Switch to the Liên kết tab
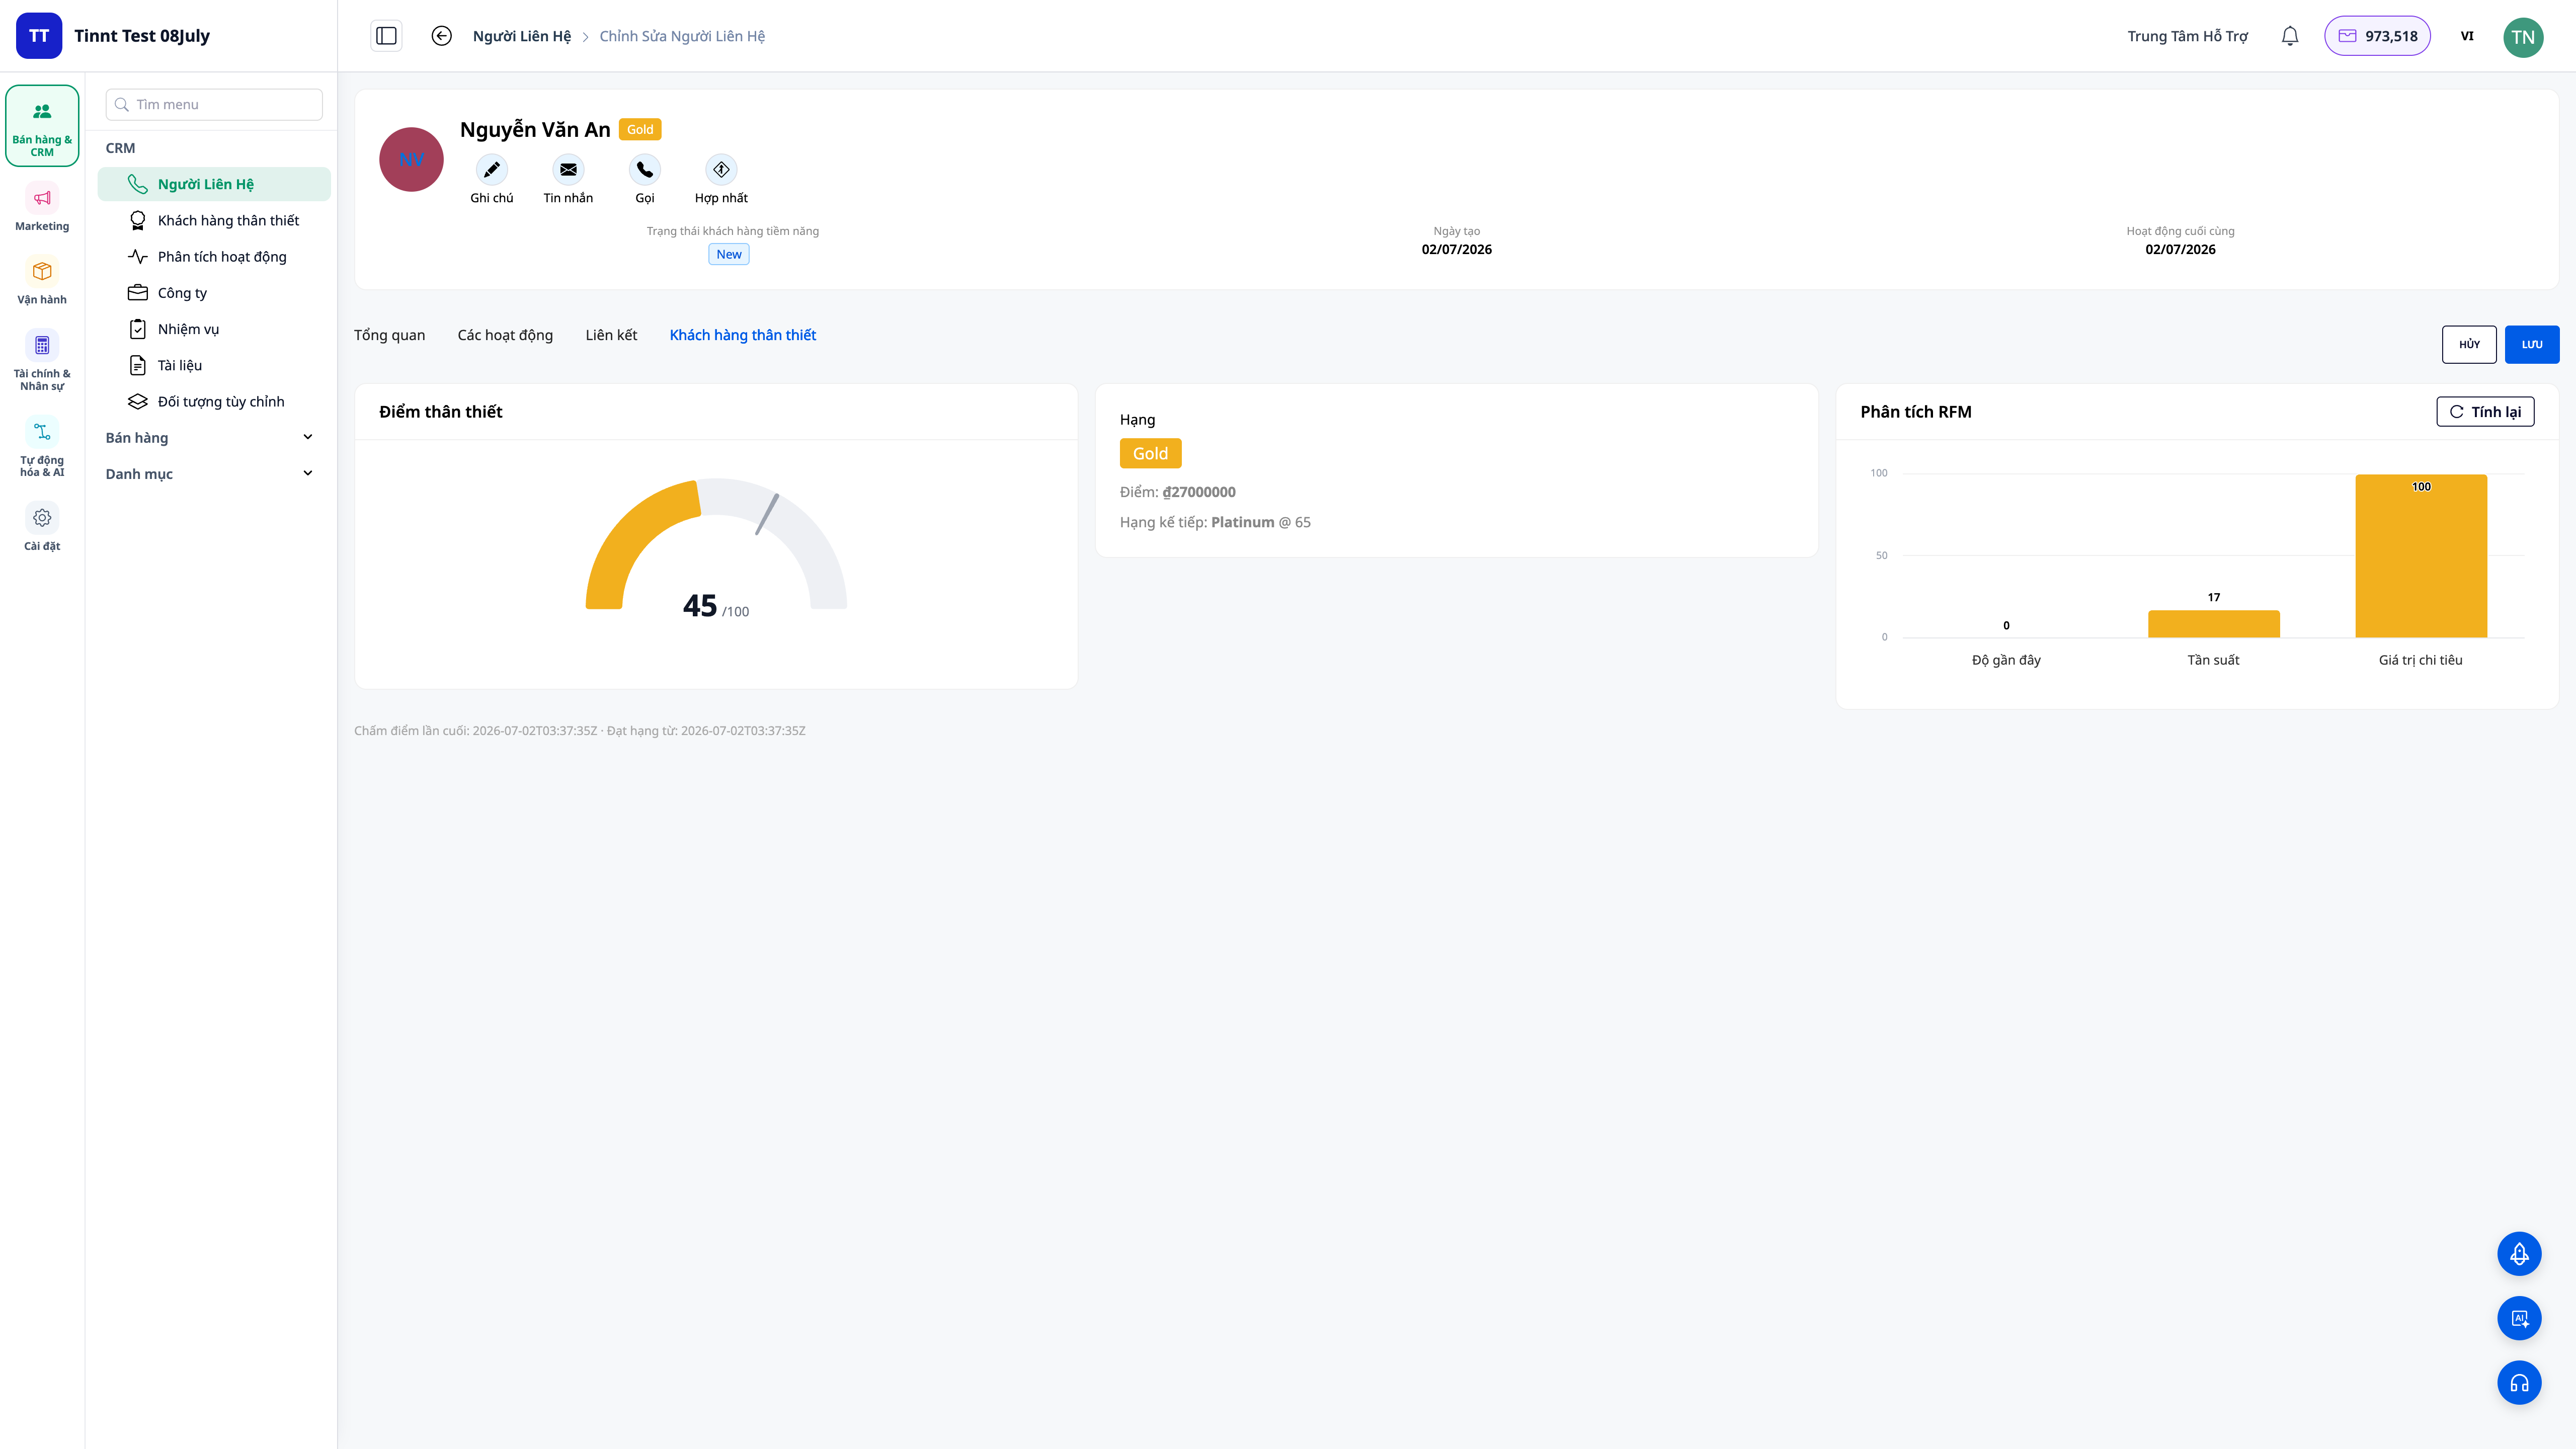 tap(611, 335)
